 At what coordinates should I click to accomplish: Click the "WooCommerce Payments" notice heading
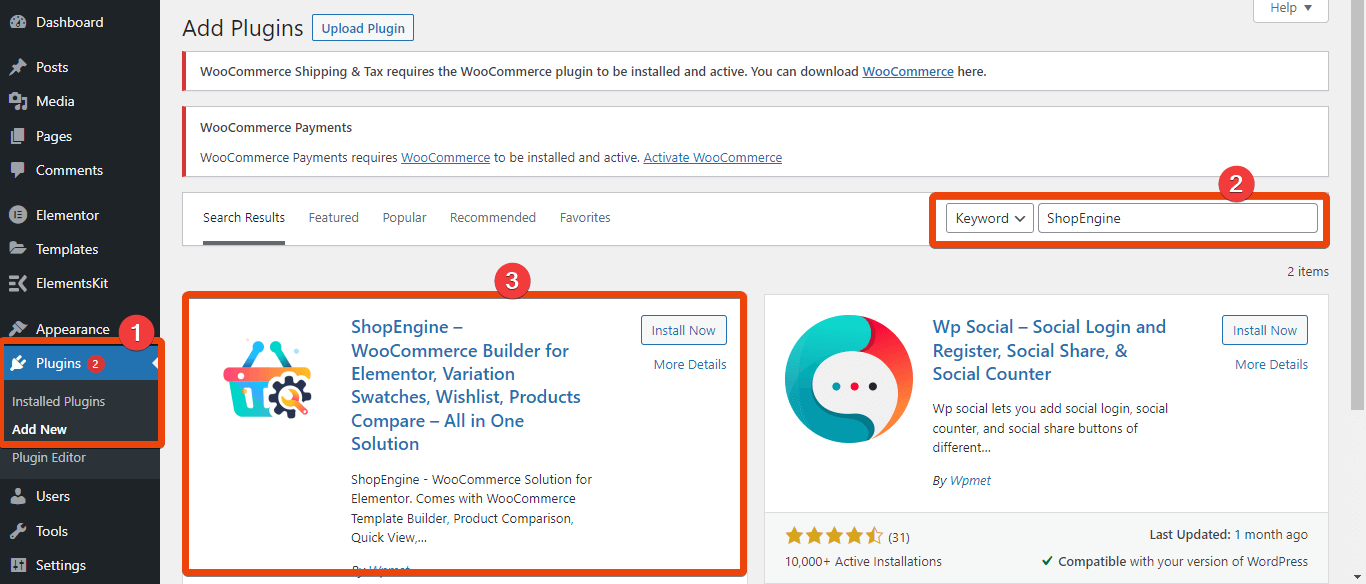tap(276, 128)
